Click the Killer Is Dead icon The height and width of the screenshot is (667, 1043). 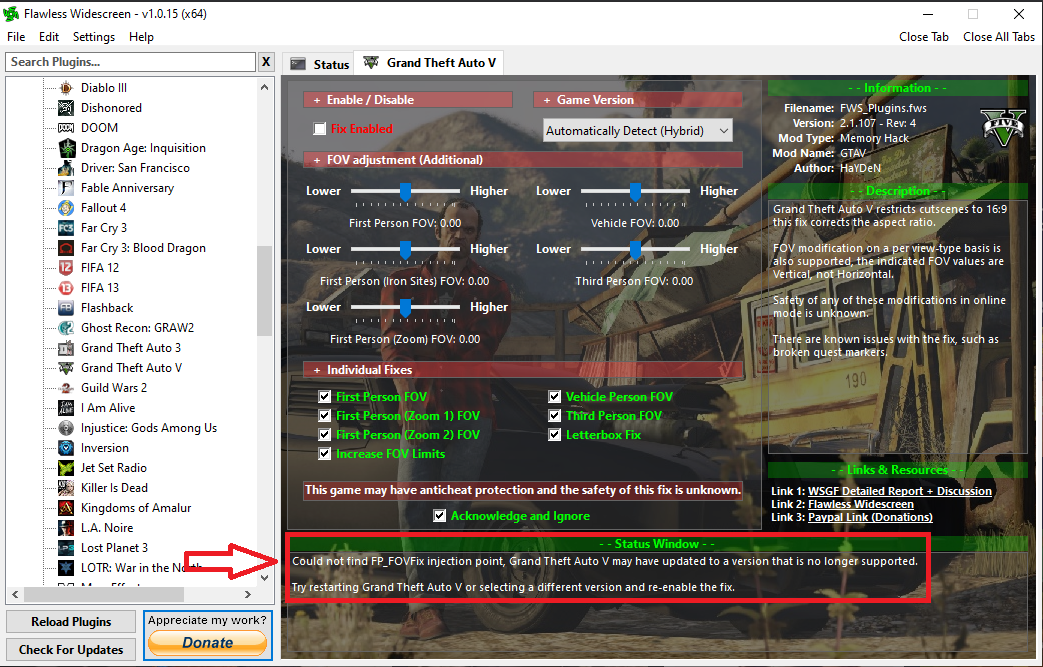66,488
